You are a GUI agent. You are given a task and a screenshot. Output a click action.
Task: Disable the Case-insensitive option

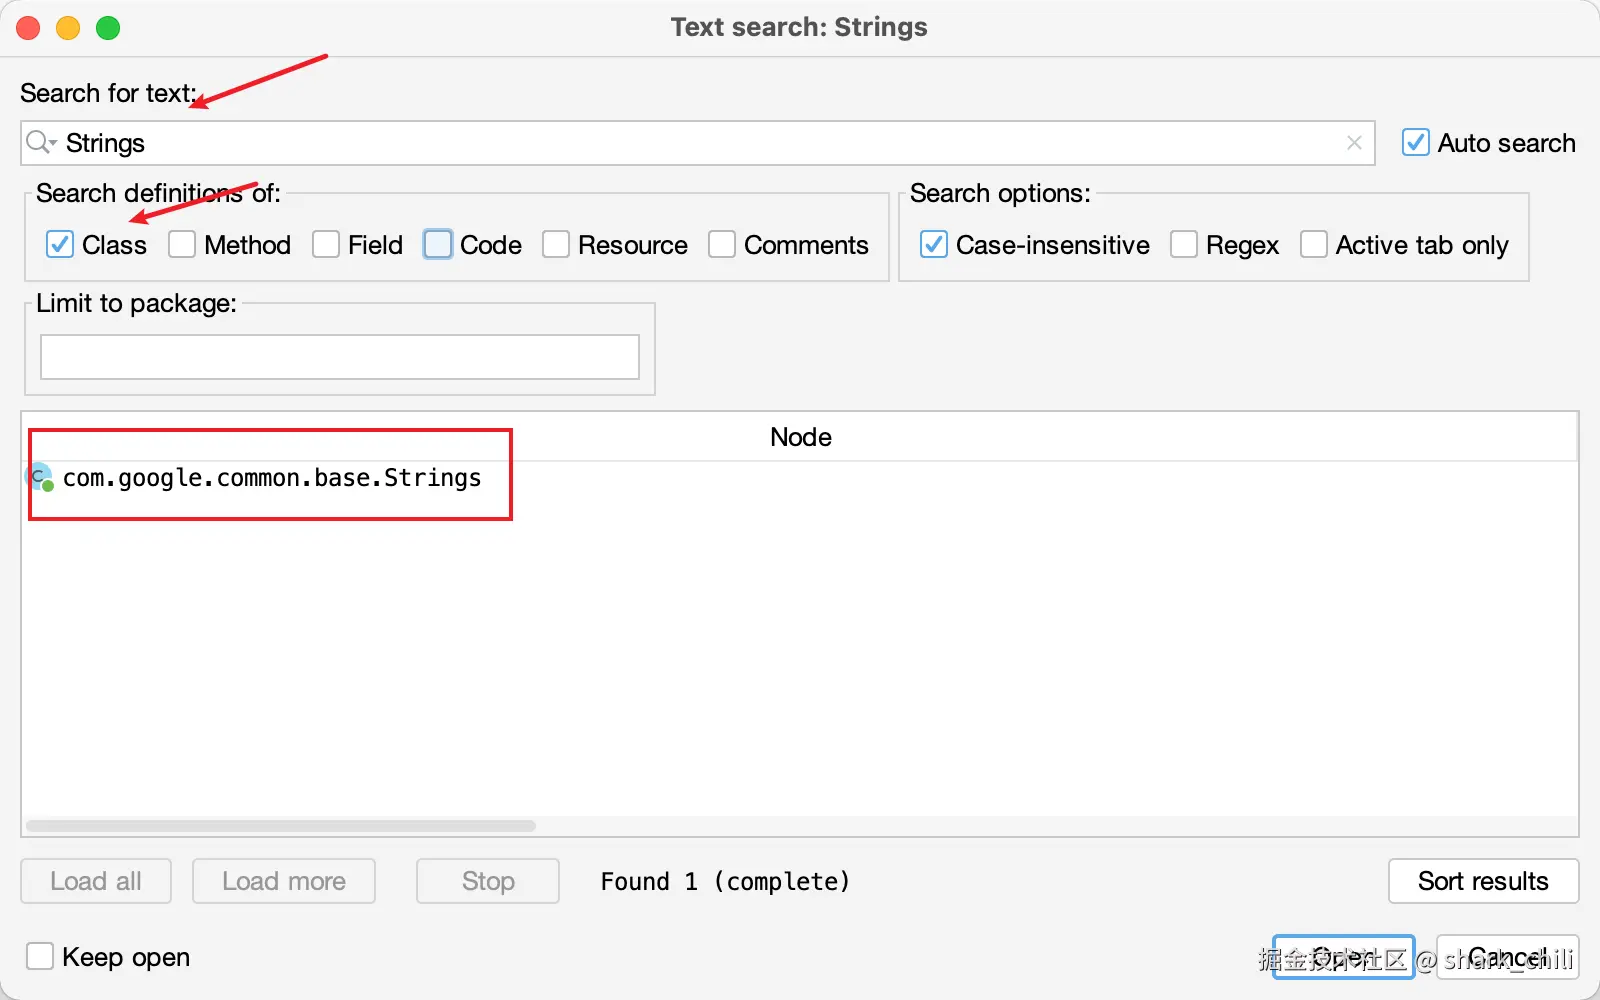pyautogui.click(x=934, y=245)
